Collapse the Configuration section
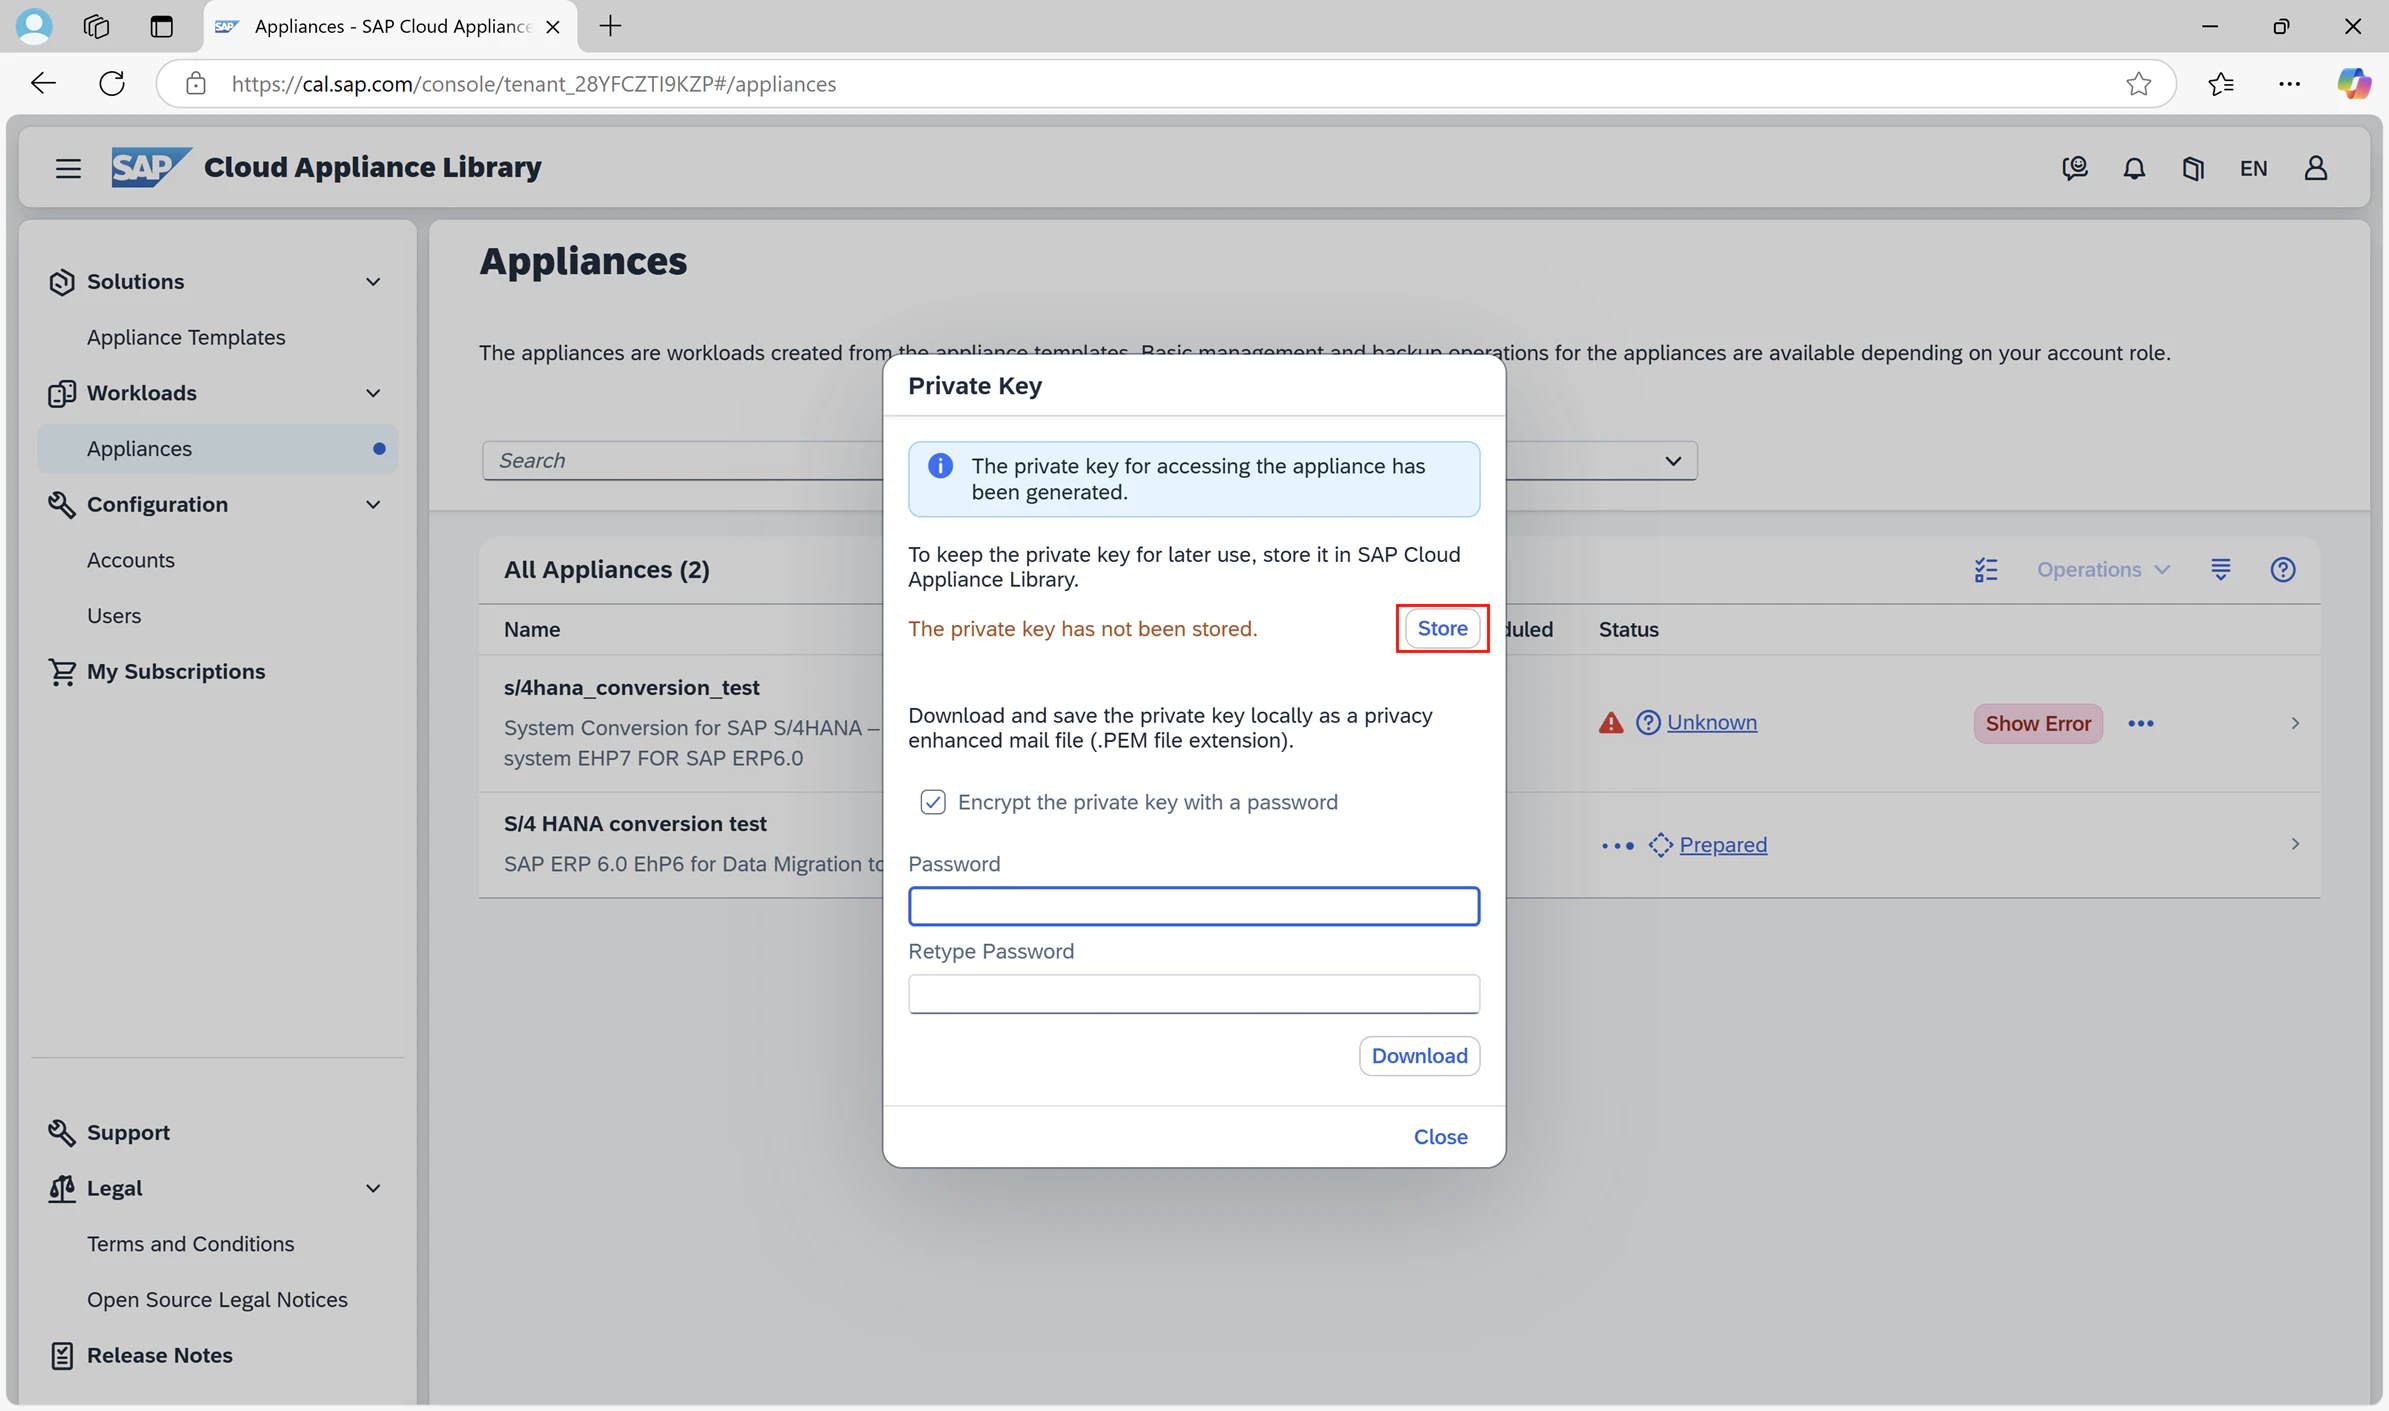 pyautogui.click(x=373, y=505)
